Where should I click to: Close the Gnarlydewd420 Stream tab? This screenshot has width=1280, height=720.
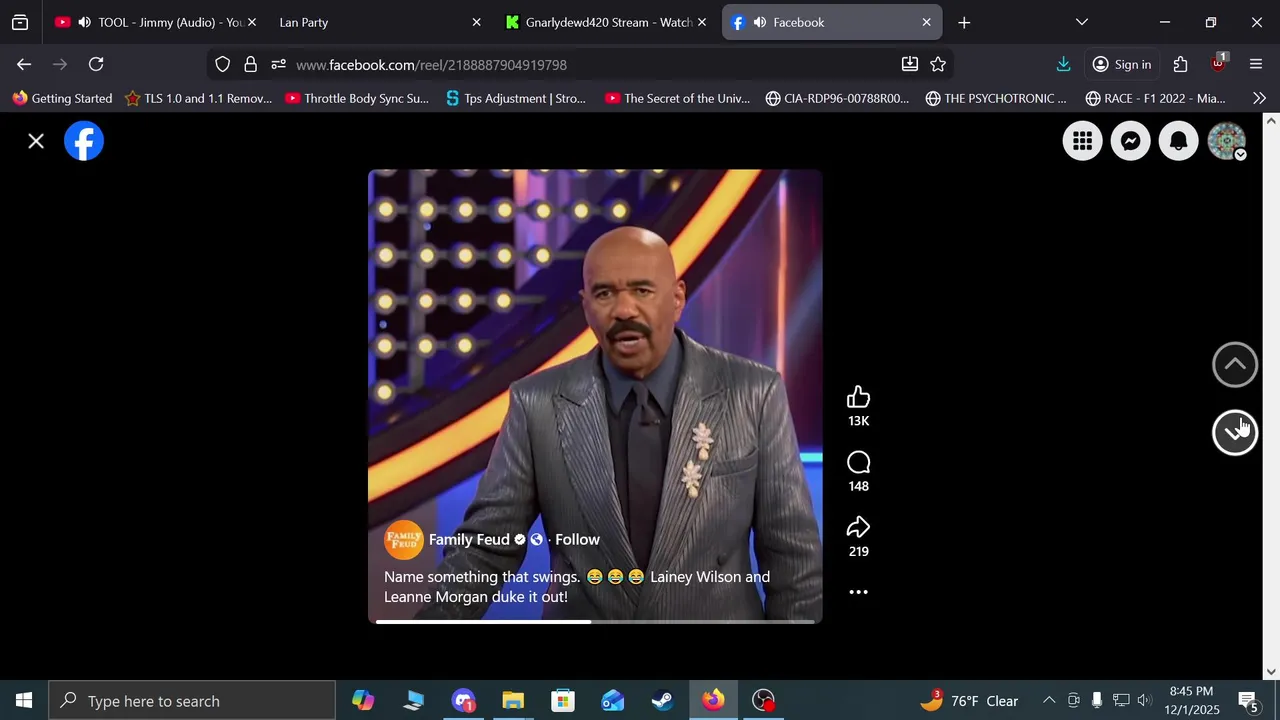[x=702, y=22]
